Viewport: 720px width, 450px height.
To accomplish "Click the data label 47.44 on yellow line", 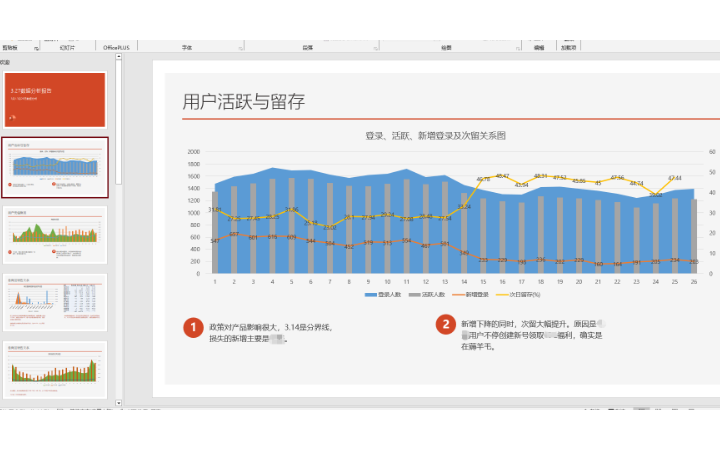I will (675, 178).
